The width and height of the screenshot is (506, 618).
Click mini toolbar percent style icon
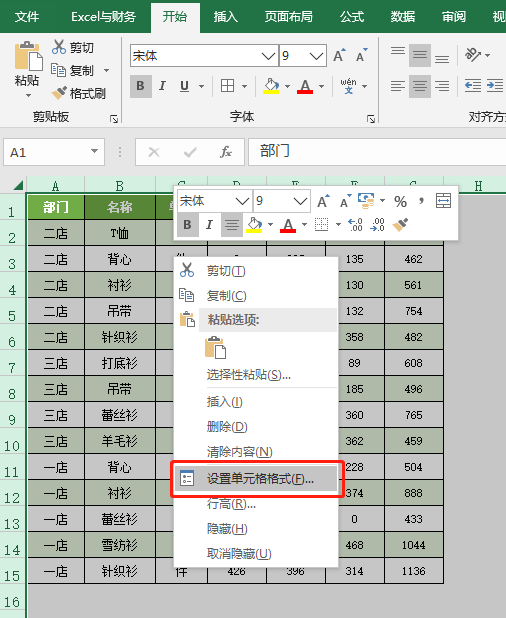[x=400, y=202]
